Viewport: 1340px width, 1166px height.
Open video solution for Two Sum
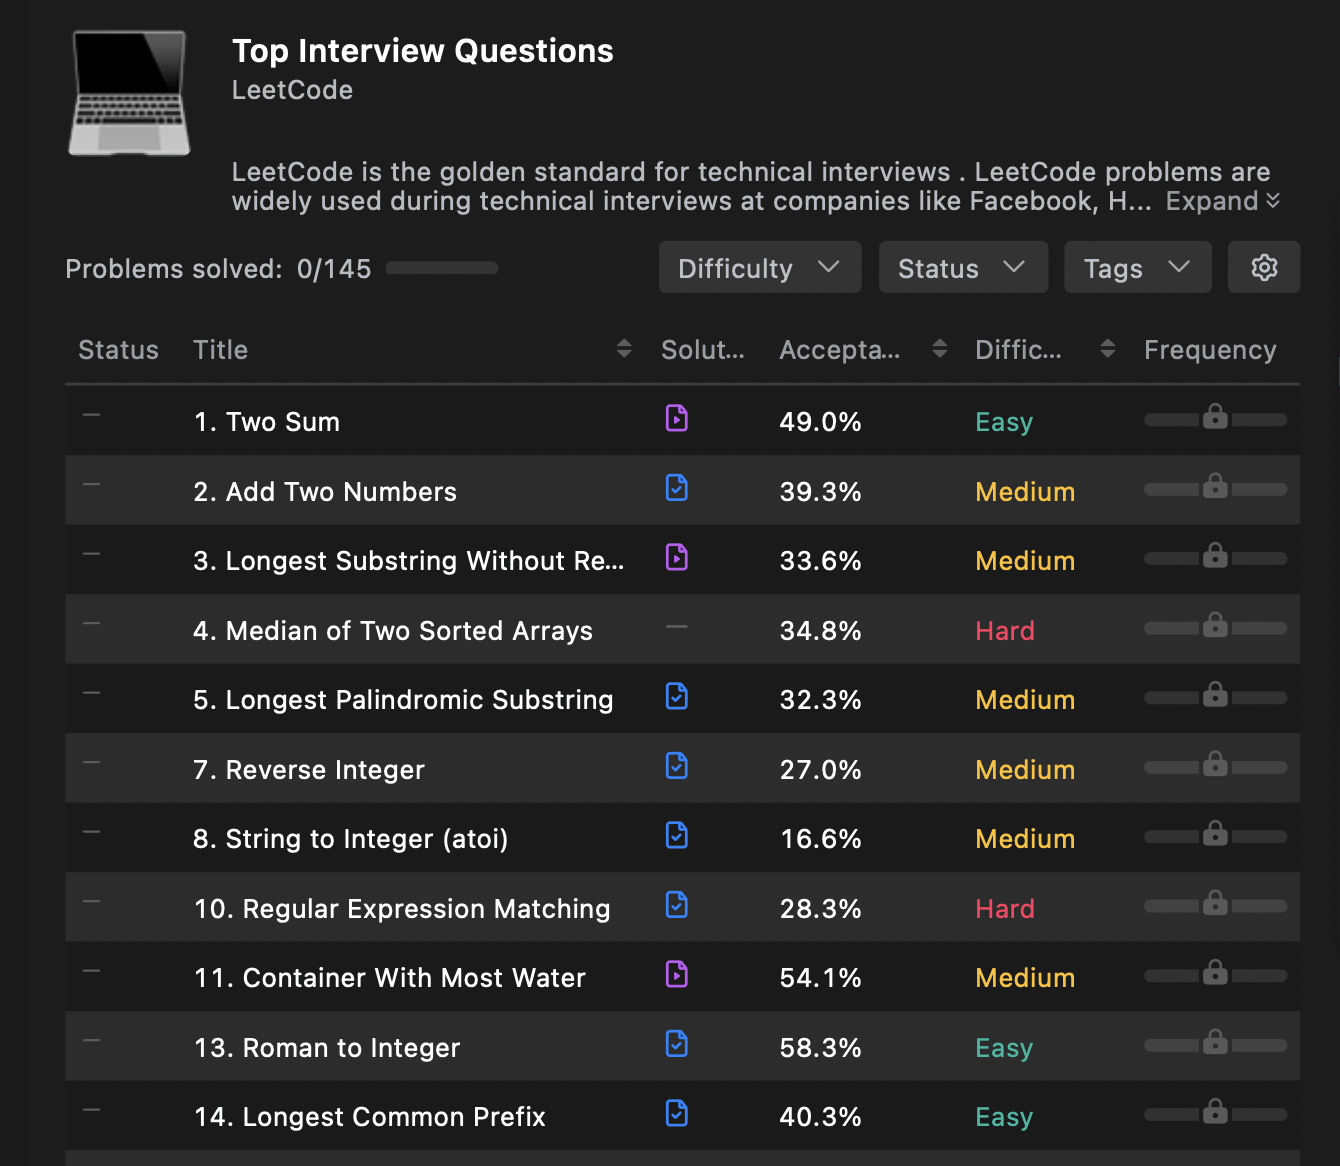click(677, 418)
